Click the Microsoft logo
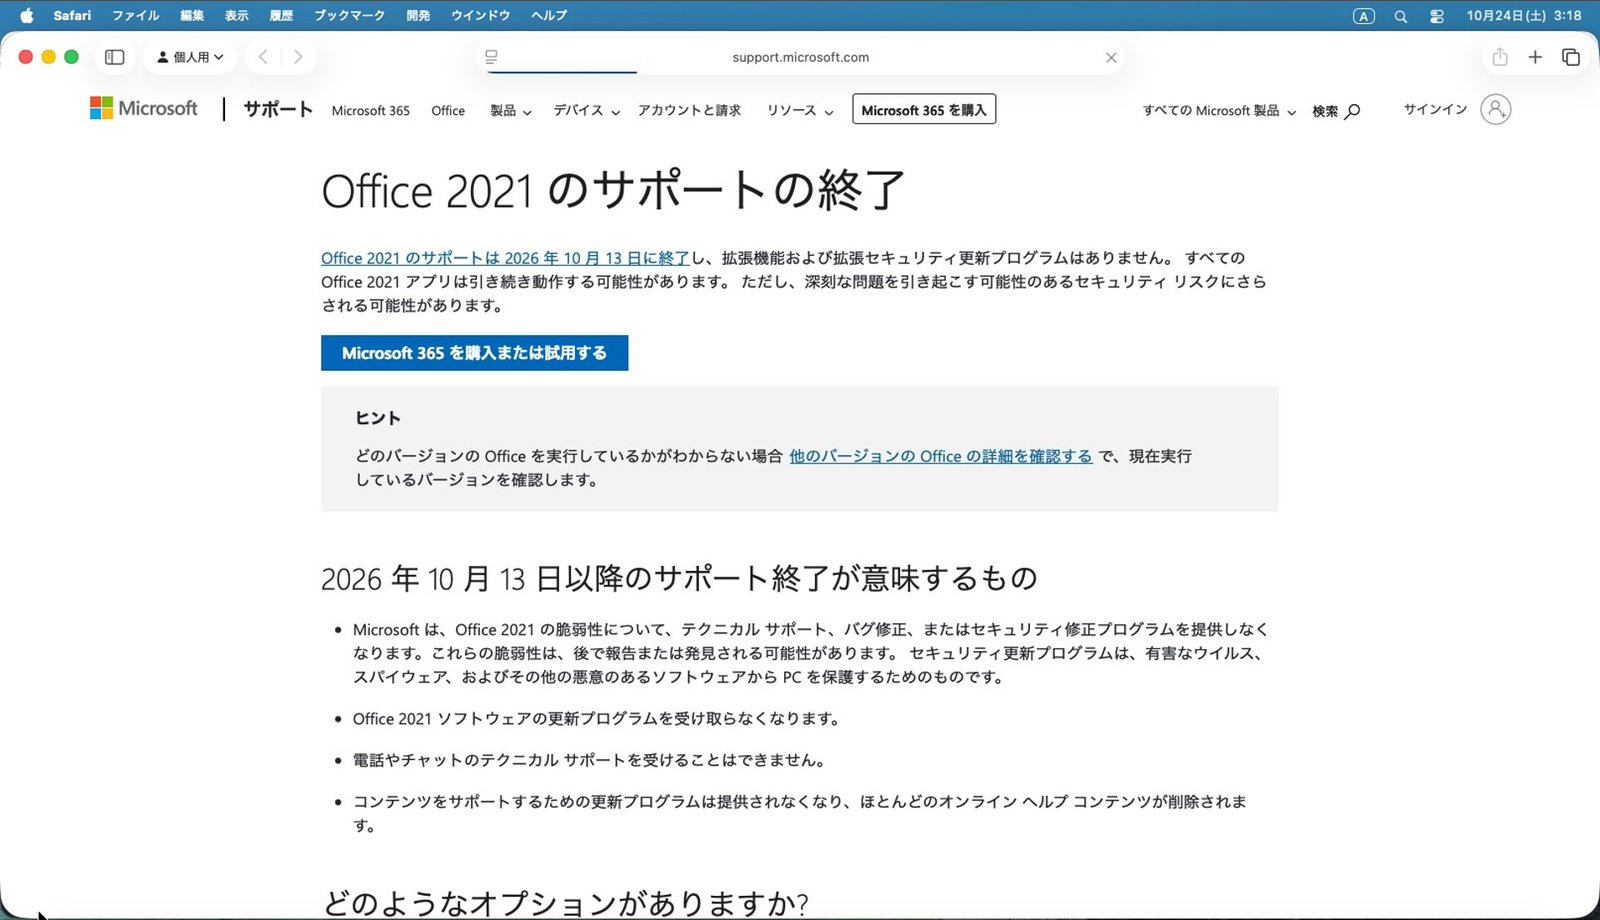1600x920 pixels. [x=144, y=108]
